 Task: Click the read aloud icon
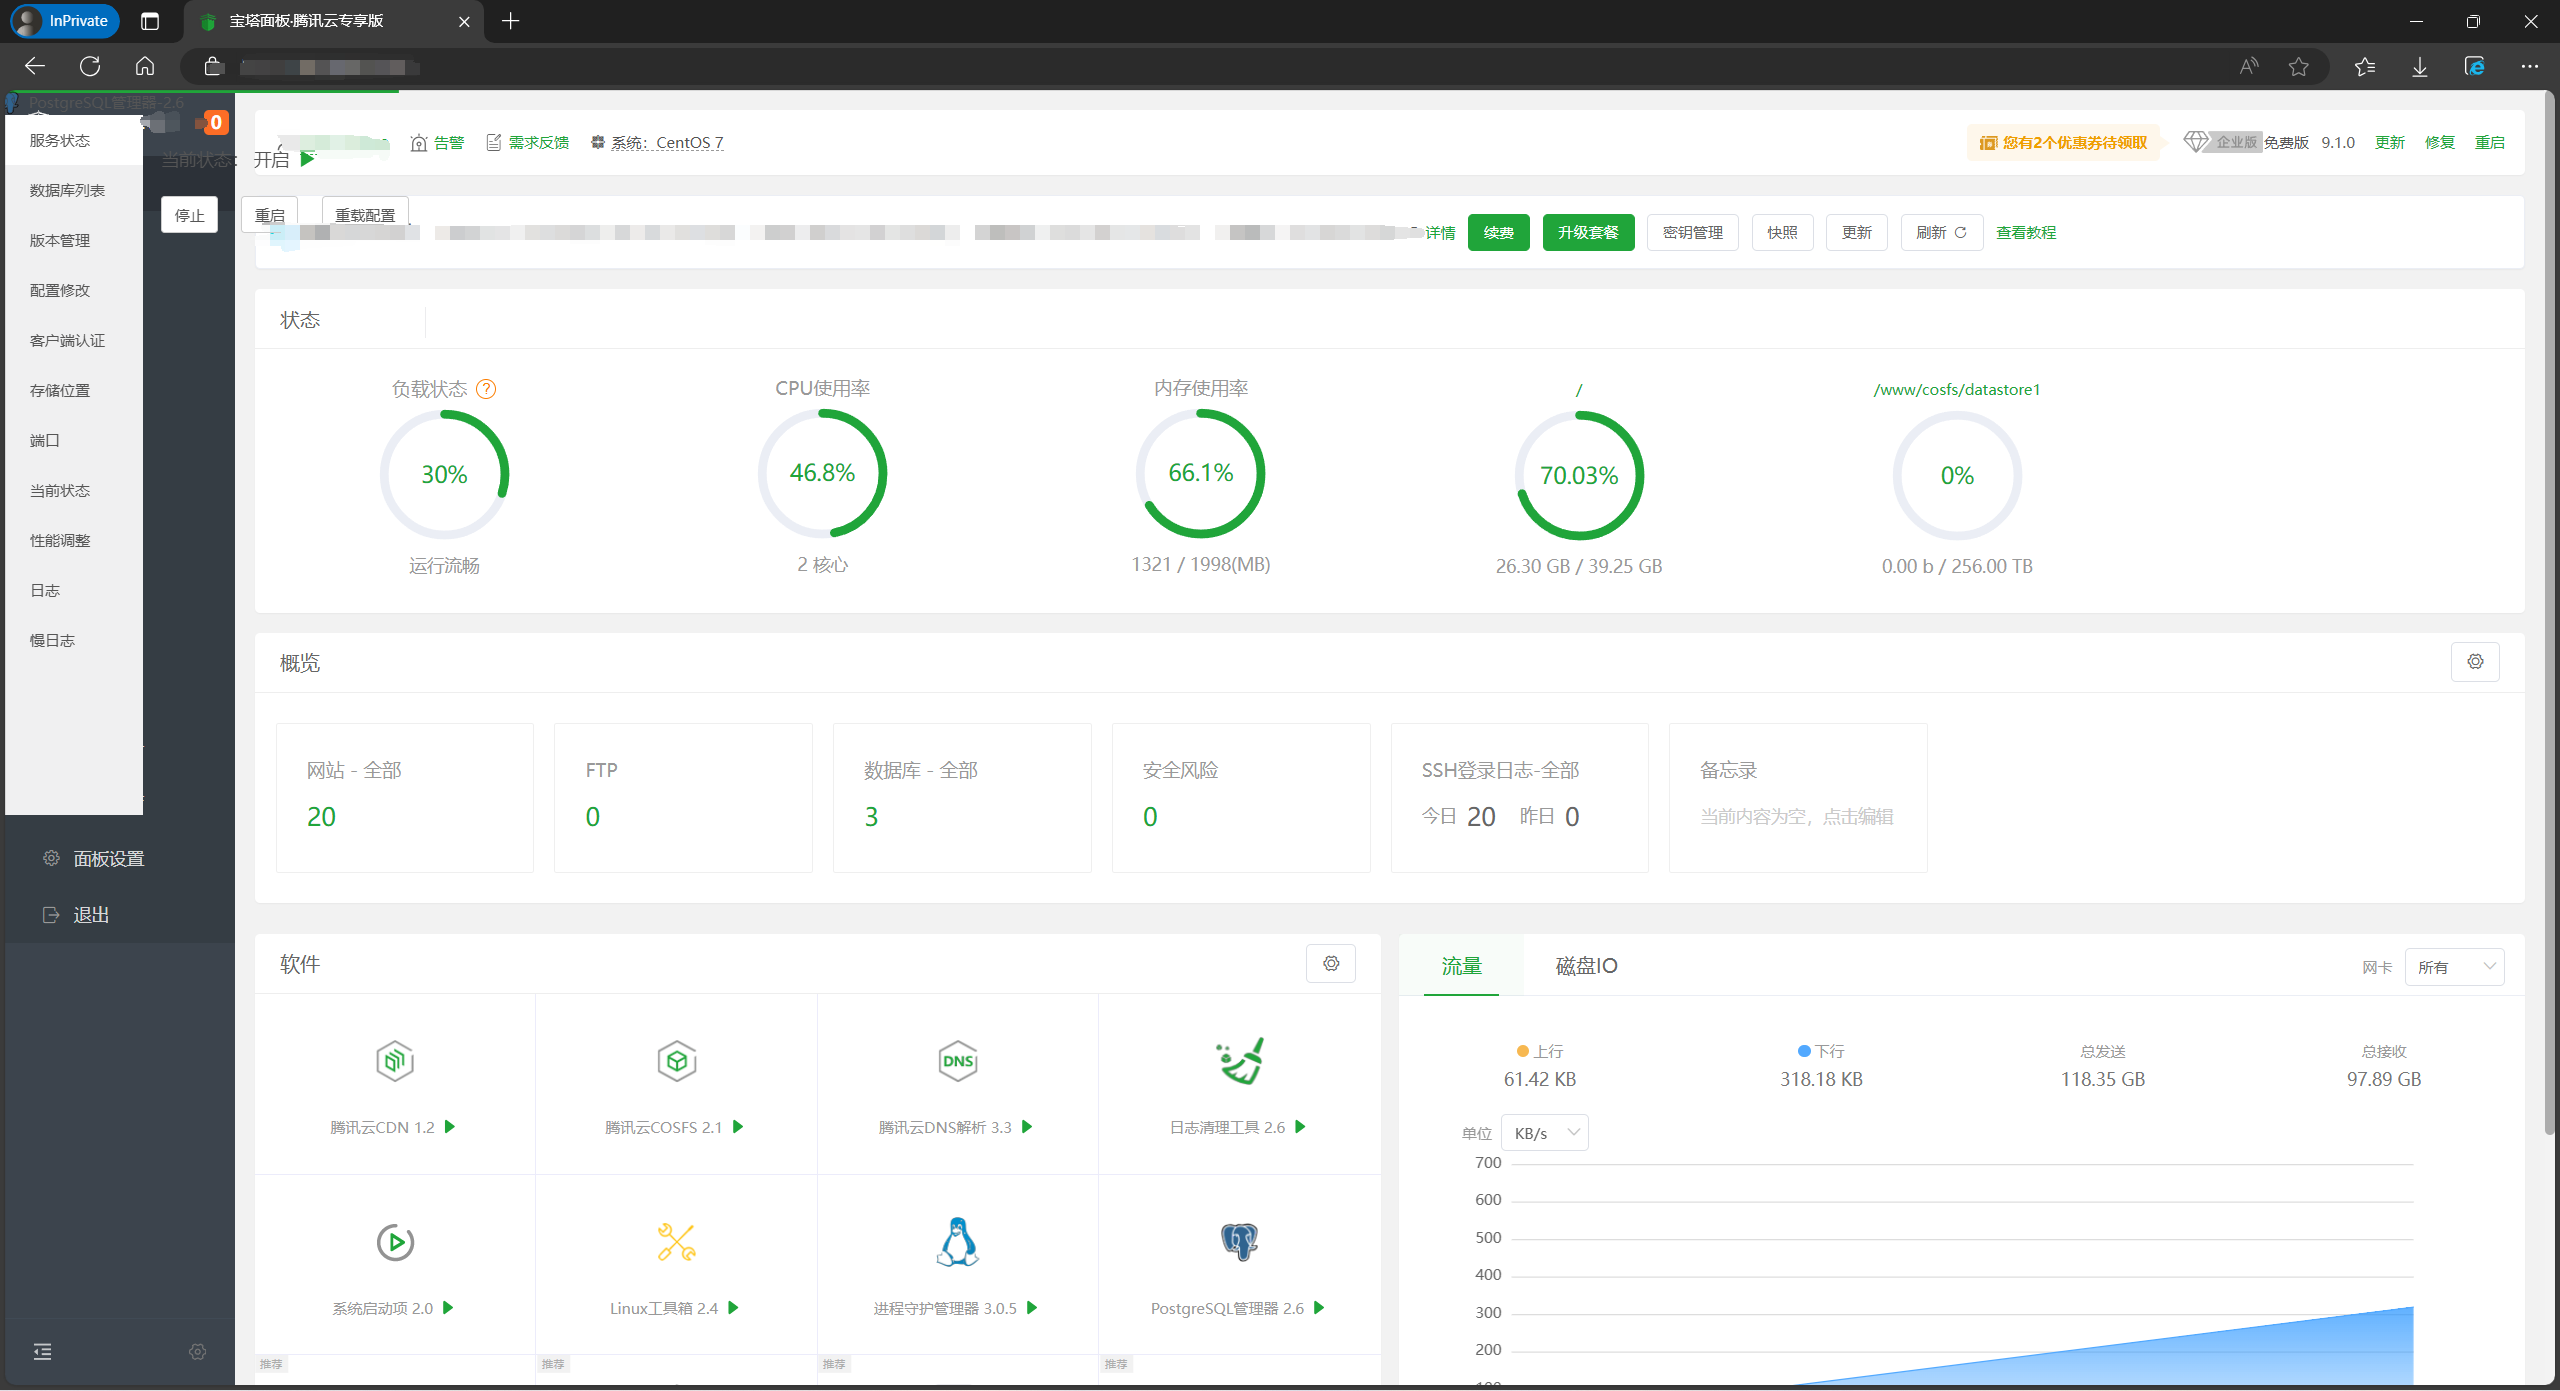(2249, 66)
